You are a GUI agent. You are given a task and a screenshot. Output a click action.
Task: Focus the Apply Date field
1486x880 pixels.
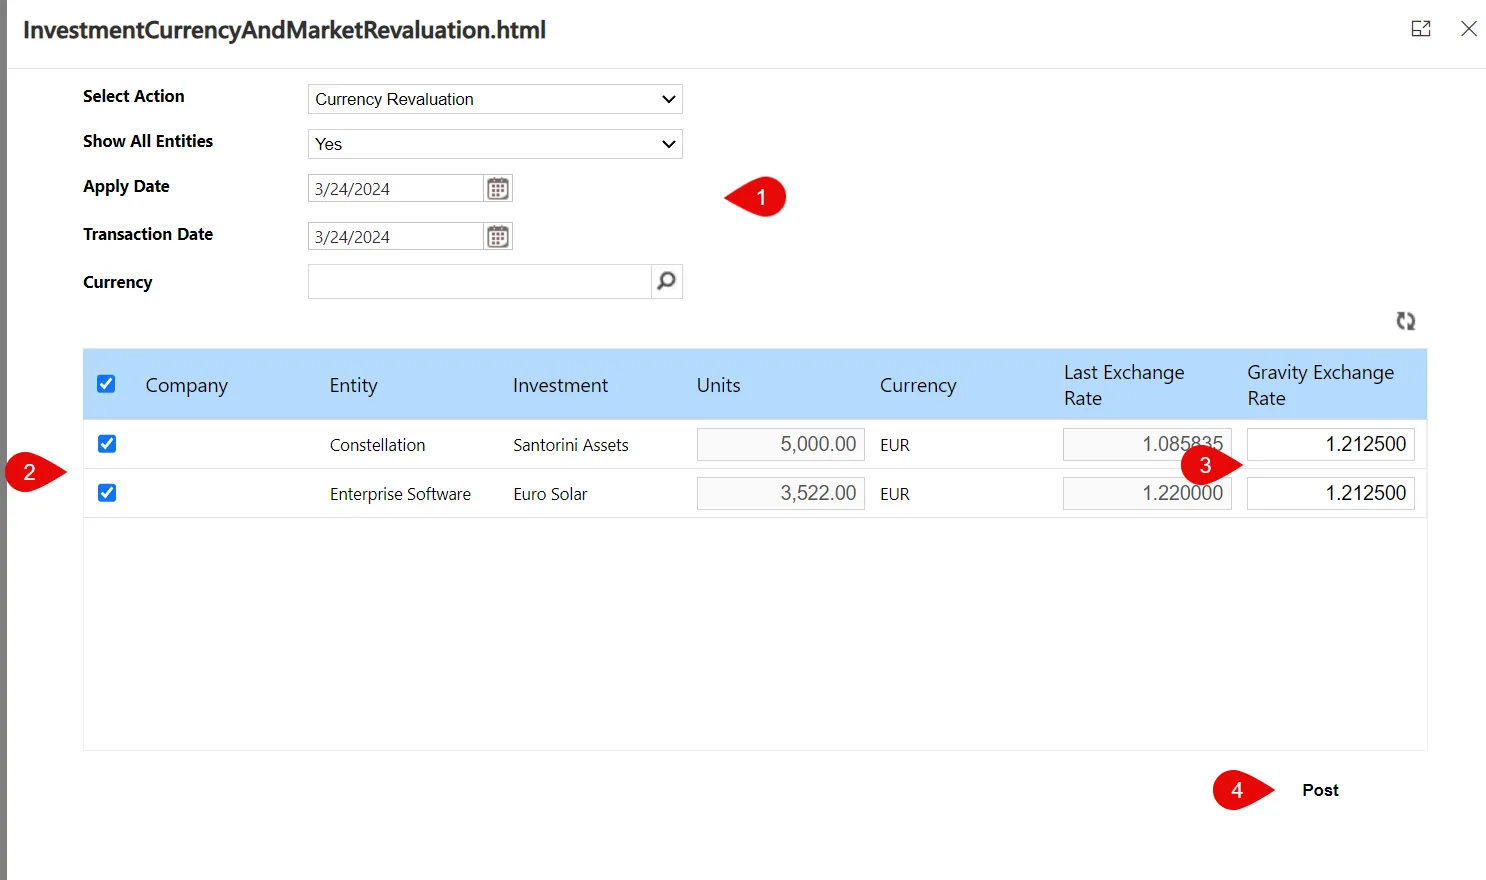click(x=396, y=188)
